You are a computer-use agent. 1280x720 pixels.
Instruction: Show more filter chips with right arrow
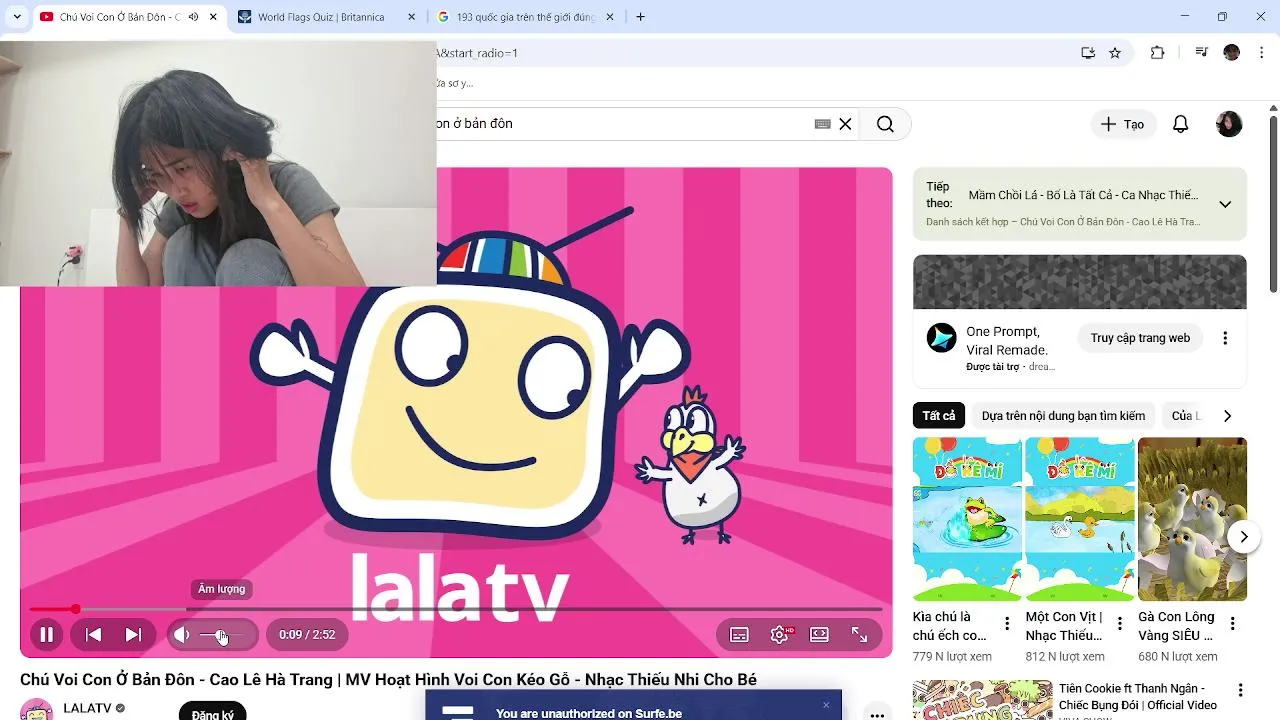point(1228,416)
